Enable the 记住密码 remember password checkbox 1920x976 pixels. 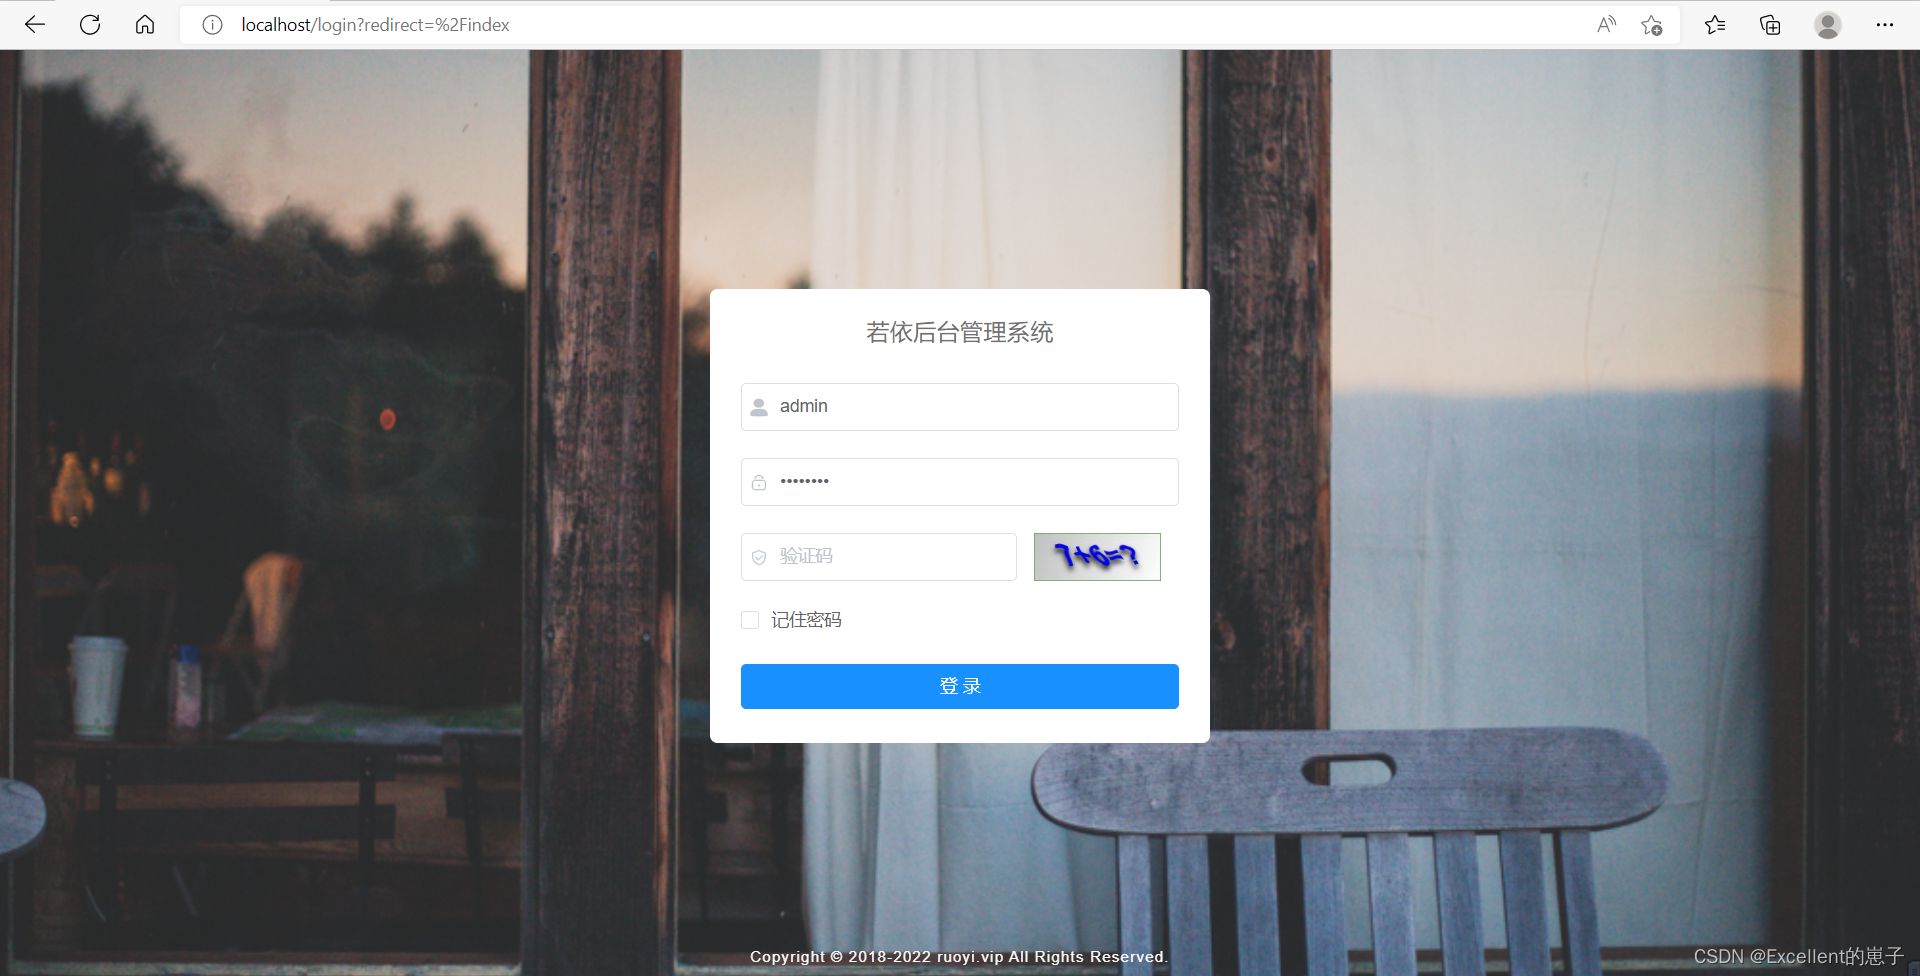749,620
